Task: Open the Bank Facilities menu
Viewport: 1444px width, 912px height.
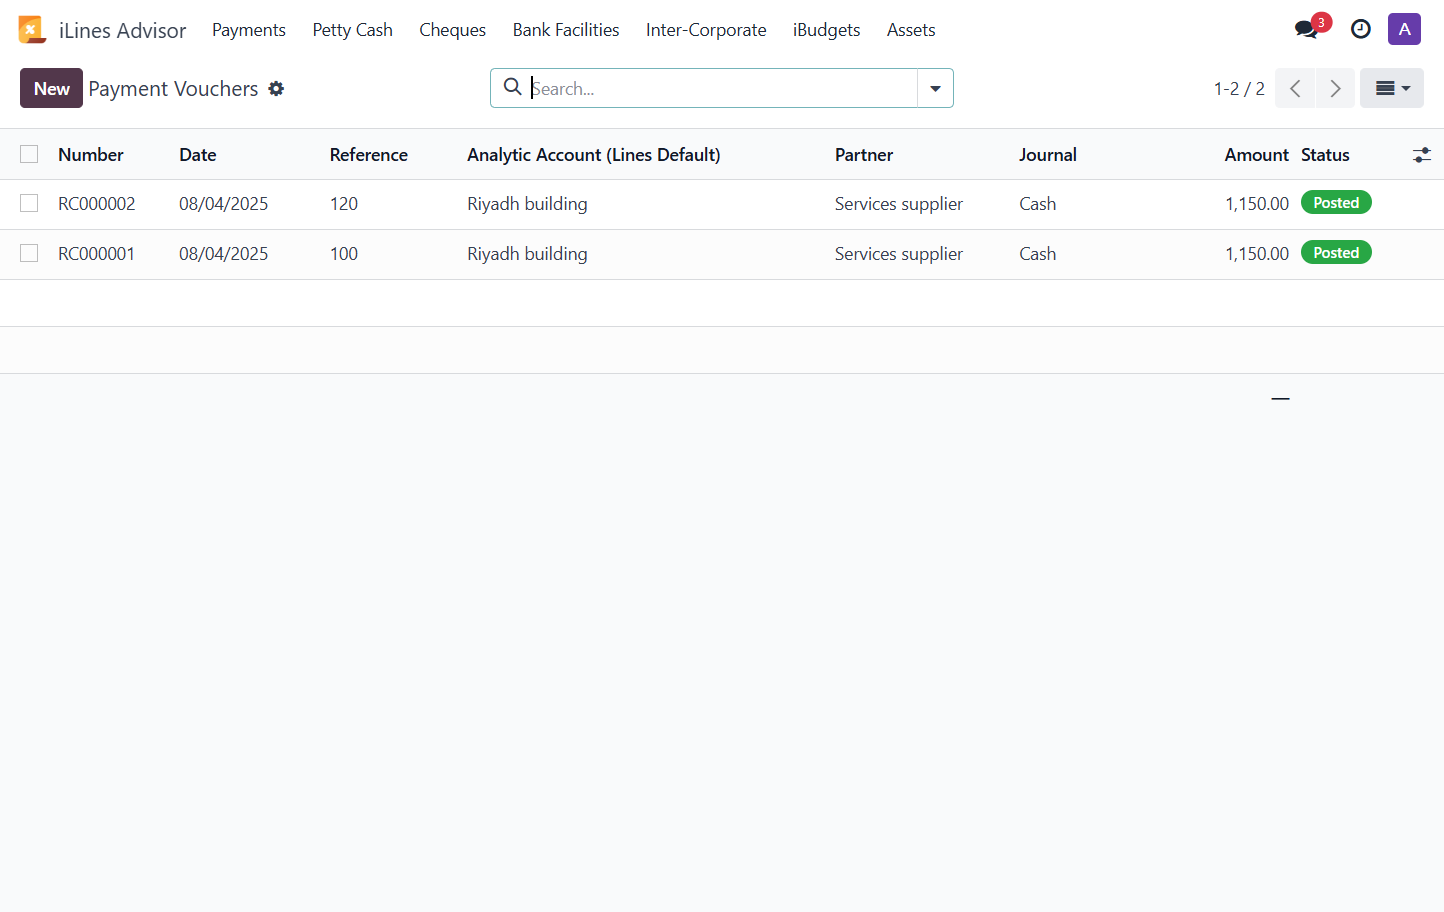Action: 566,30
